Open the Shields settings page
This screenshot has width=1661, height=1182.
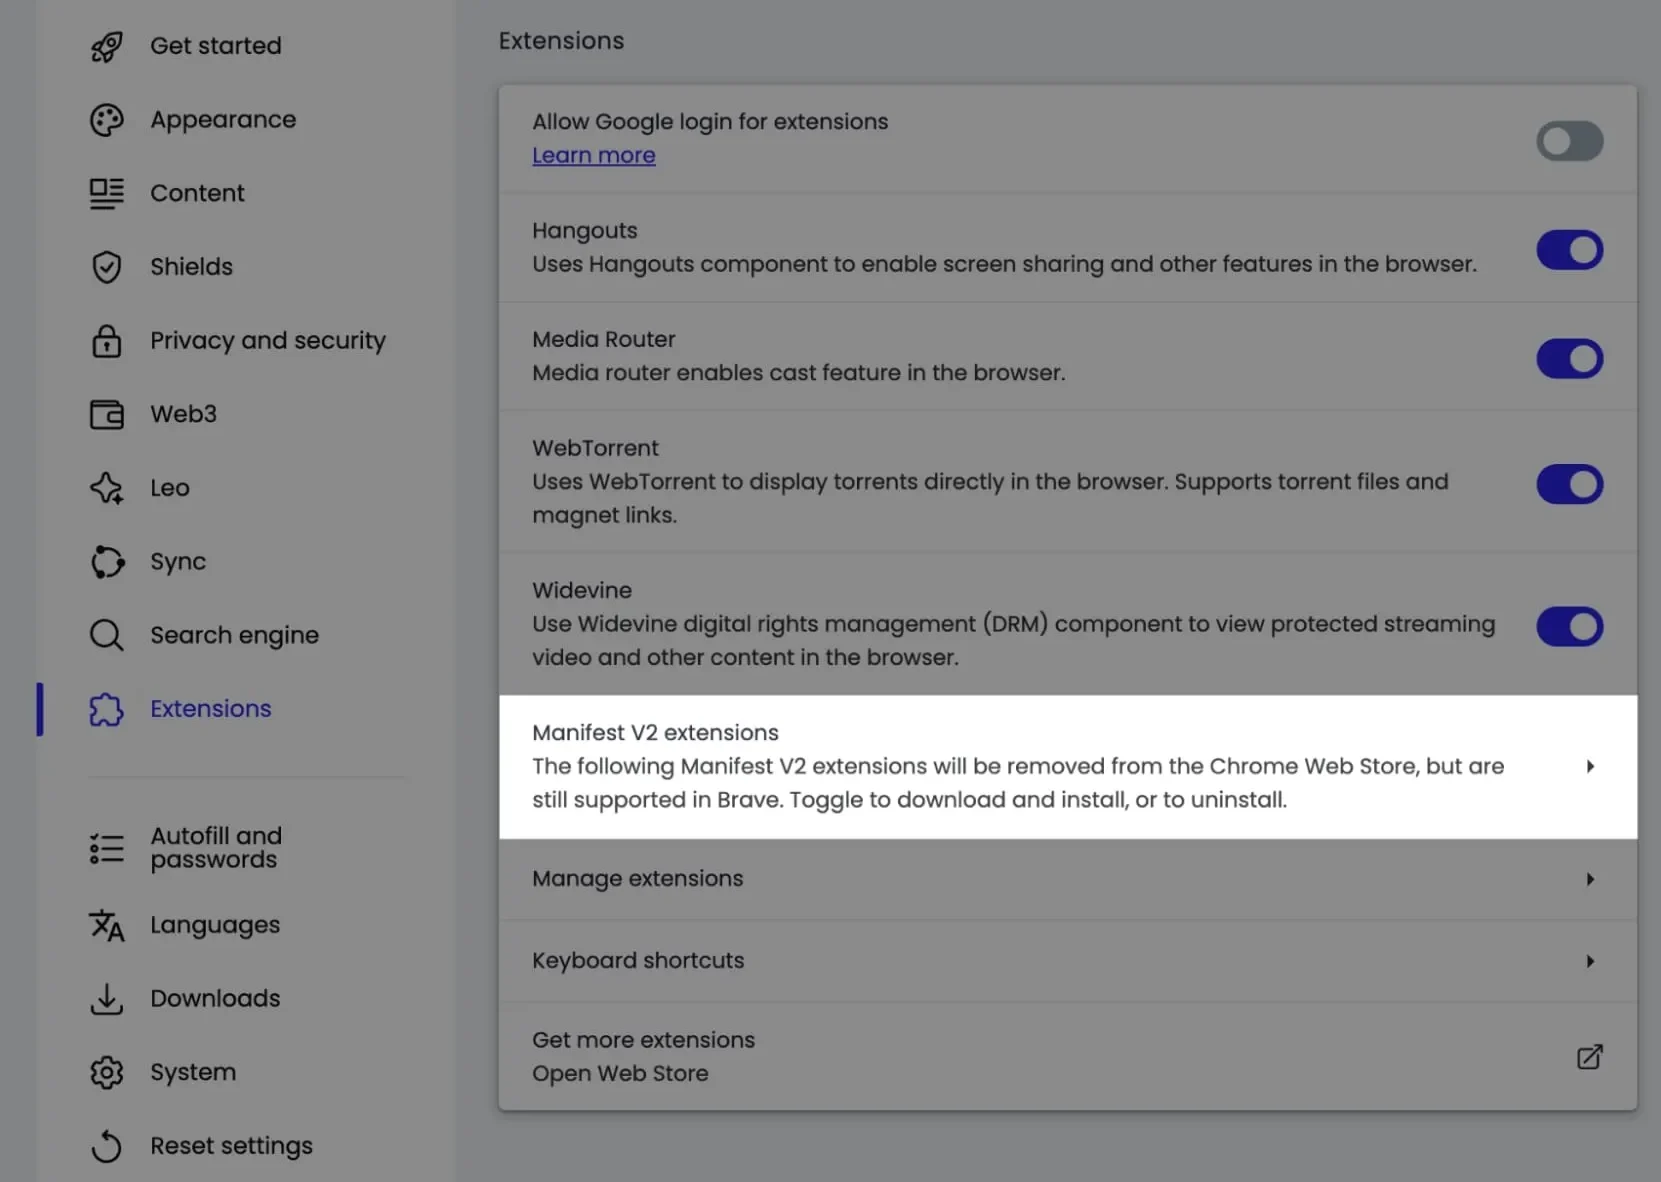191,267
